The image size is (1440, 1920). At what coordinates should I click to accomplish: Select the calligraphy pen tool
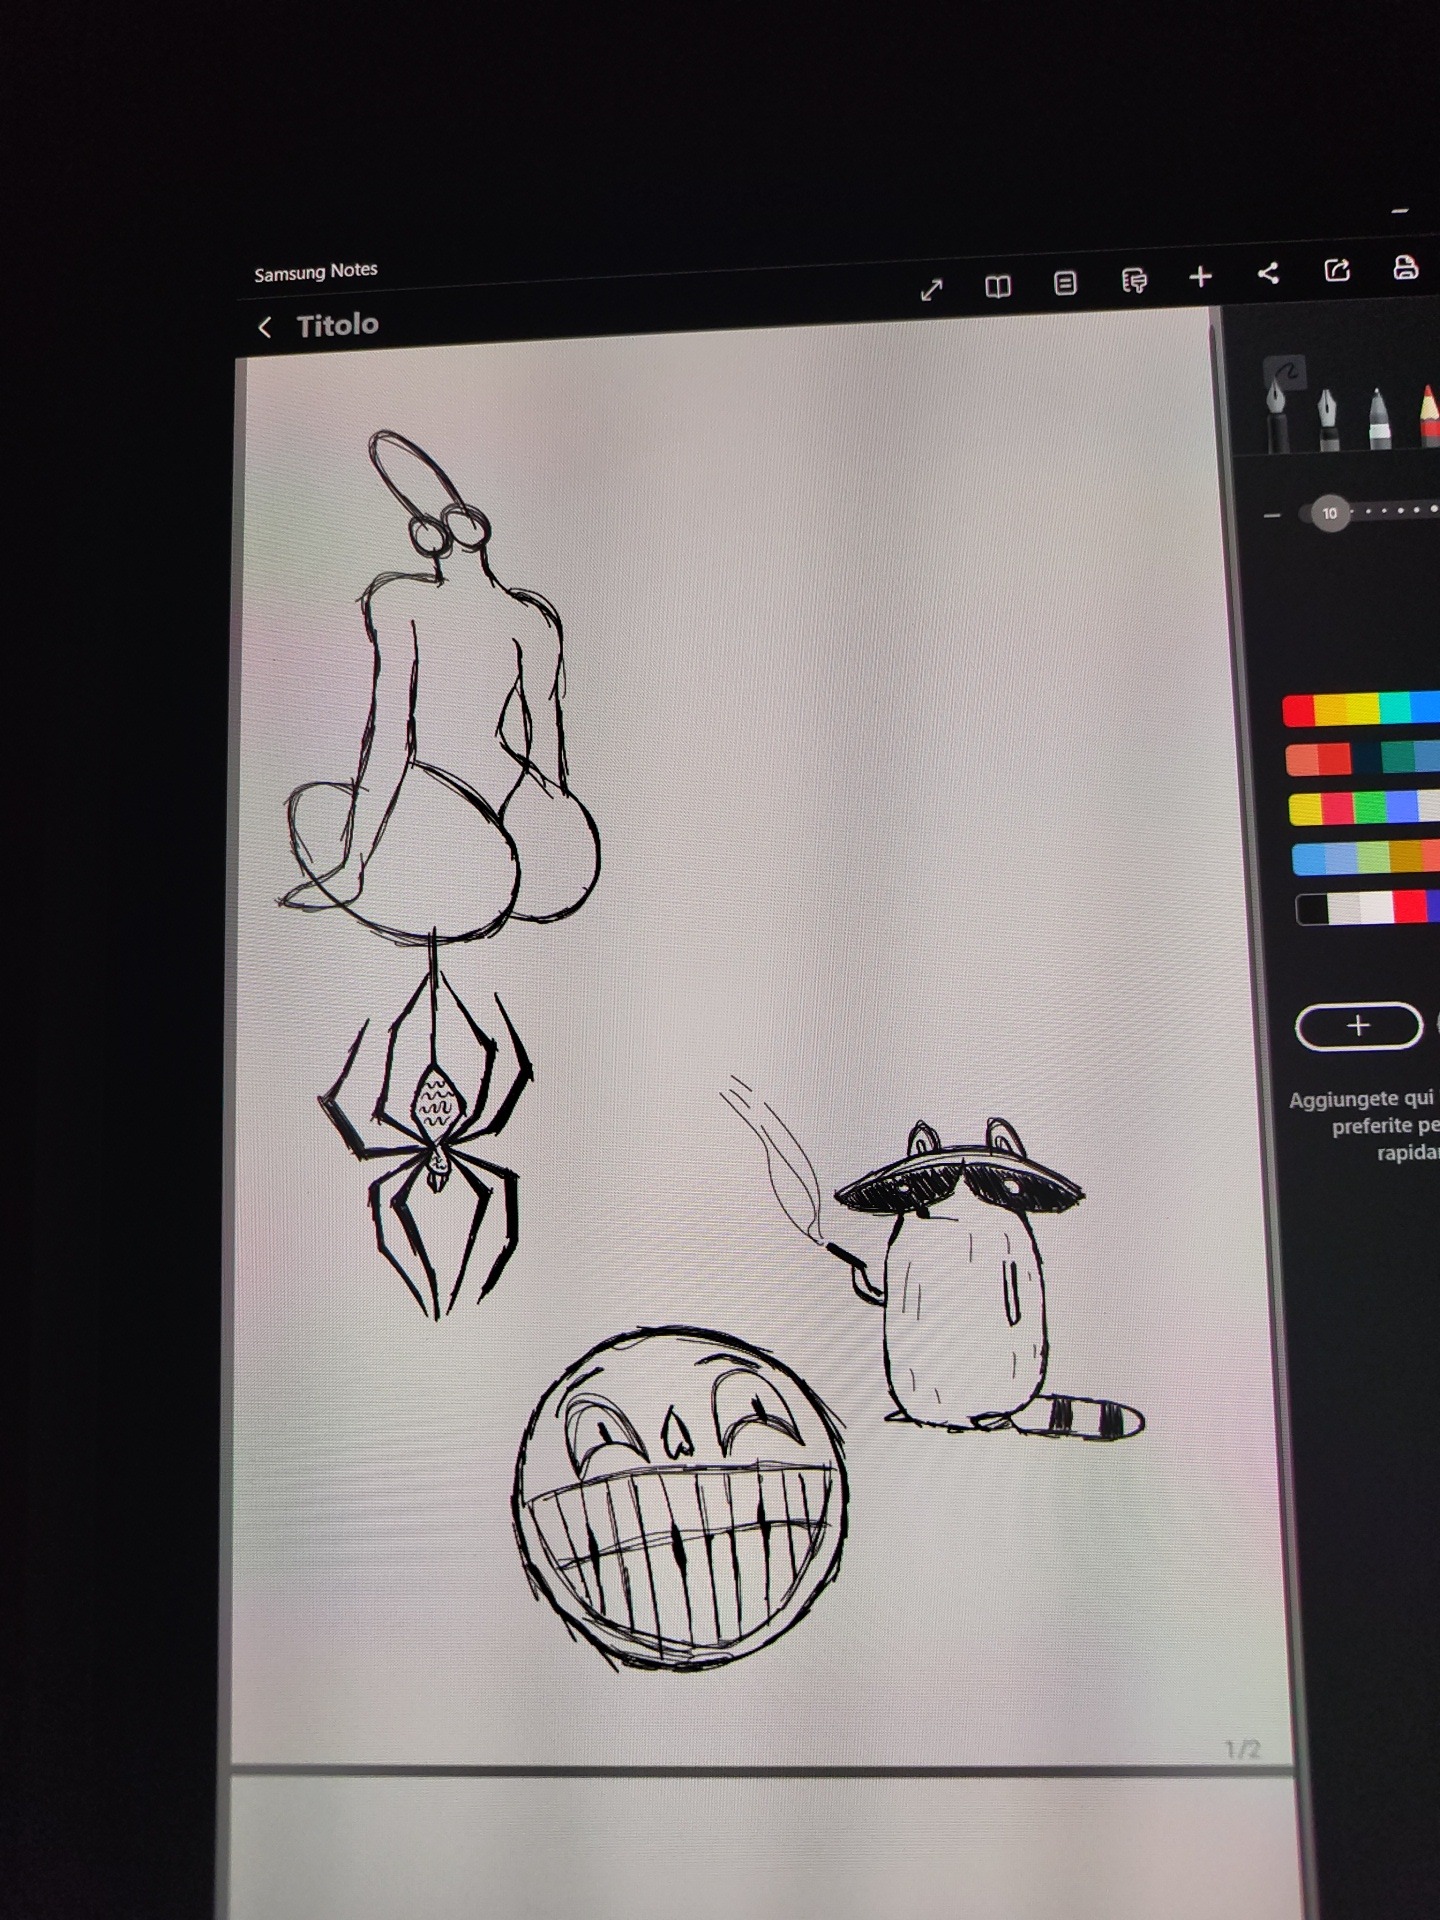1328,418
